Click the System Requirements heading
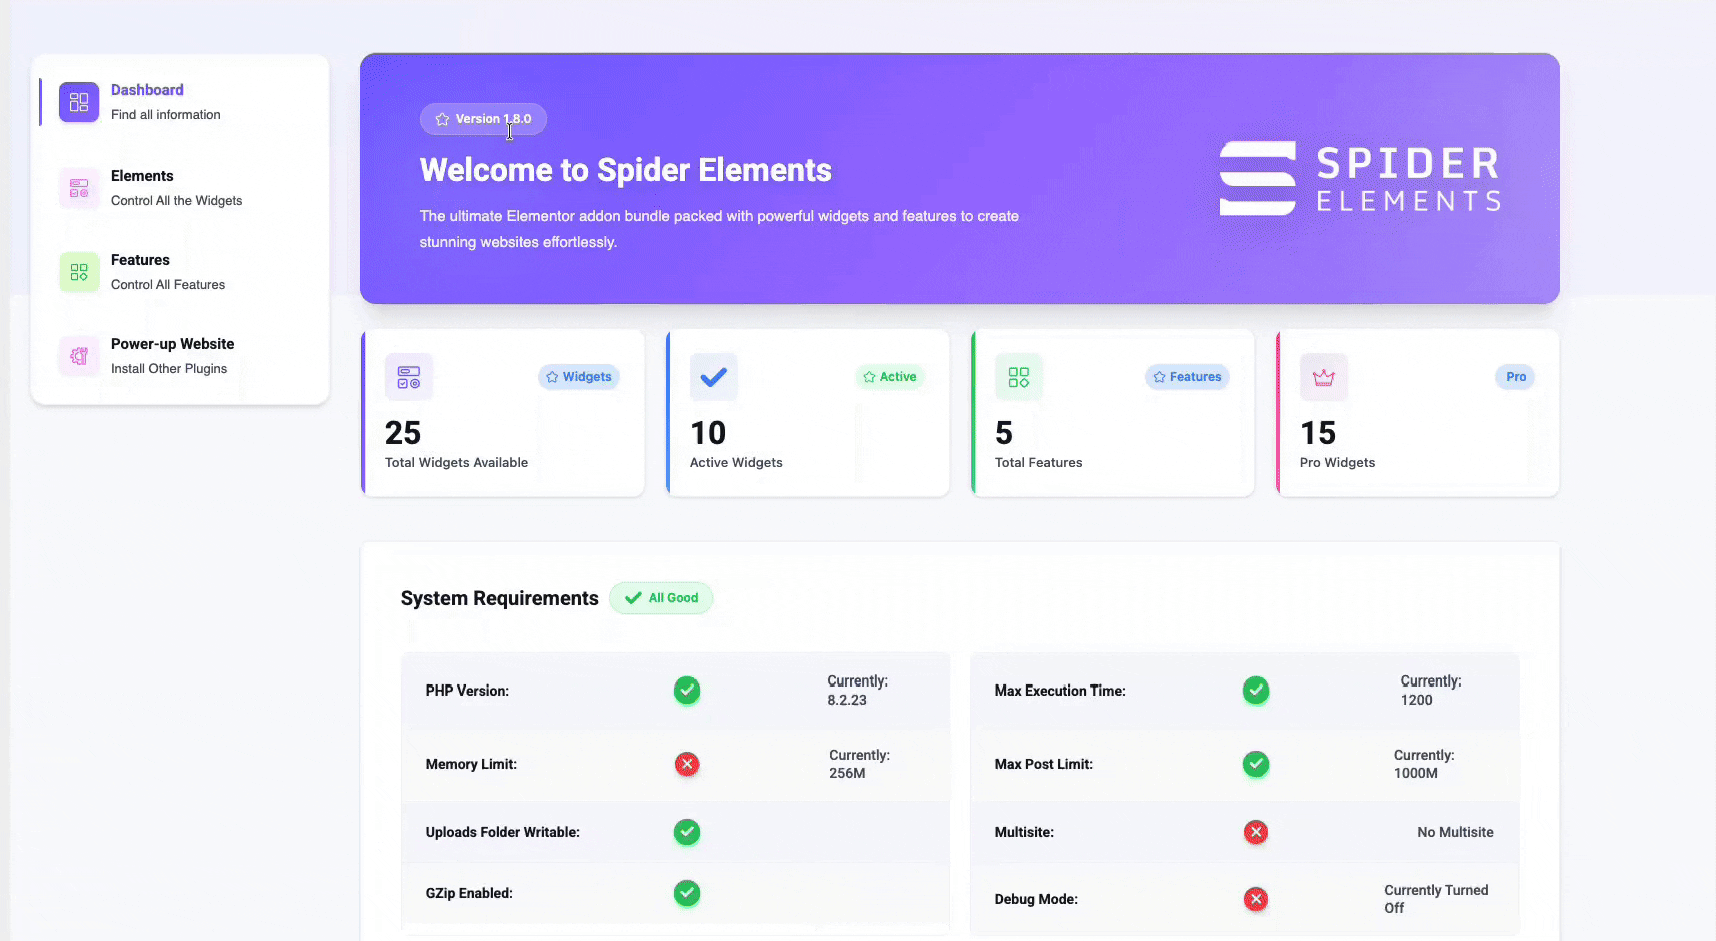The width and height of the screenshot is (1716, 941). (x=499, y=598)
